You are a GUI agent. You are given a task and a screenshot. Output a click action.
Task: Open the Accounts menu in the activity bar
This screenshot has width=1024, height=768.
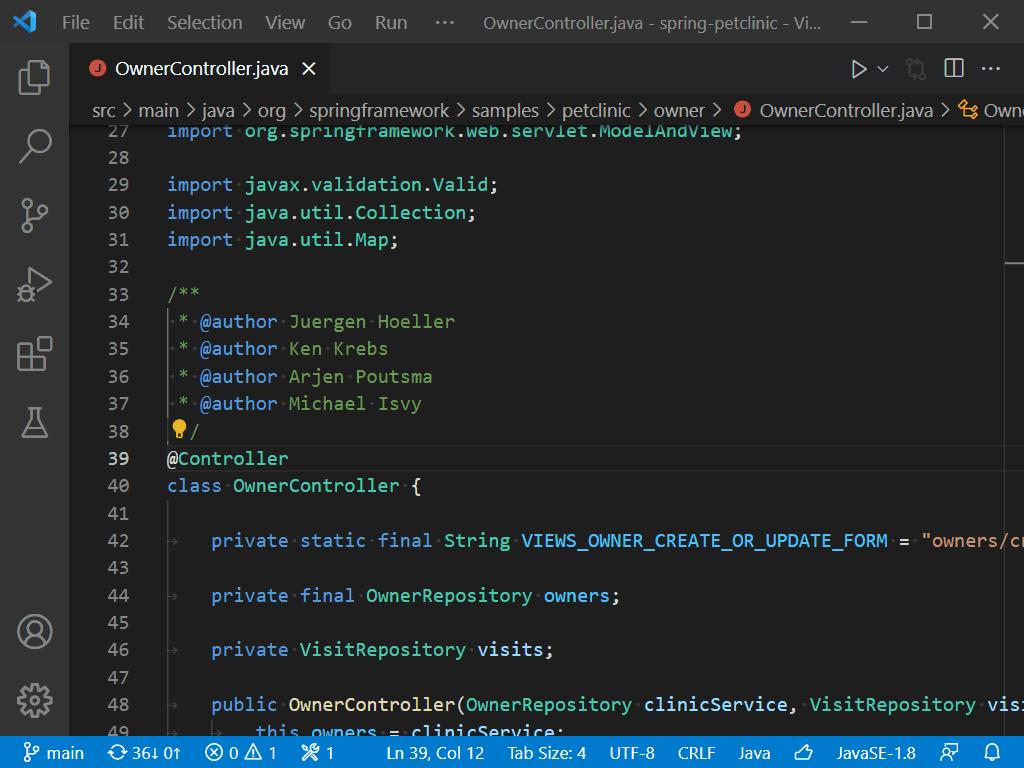tap(35, 631)
